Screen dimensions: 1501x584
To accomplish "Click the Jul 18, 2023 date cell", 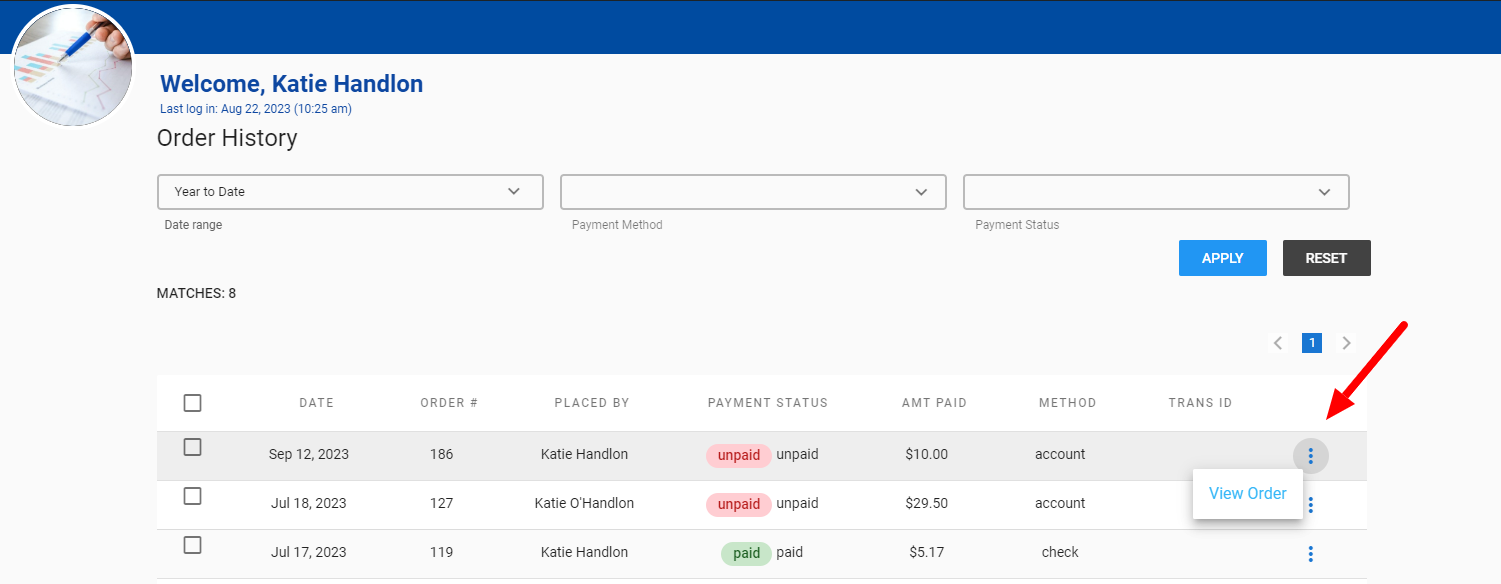I will pos(309,503).
